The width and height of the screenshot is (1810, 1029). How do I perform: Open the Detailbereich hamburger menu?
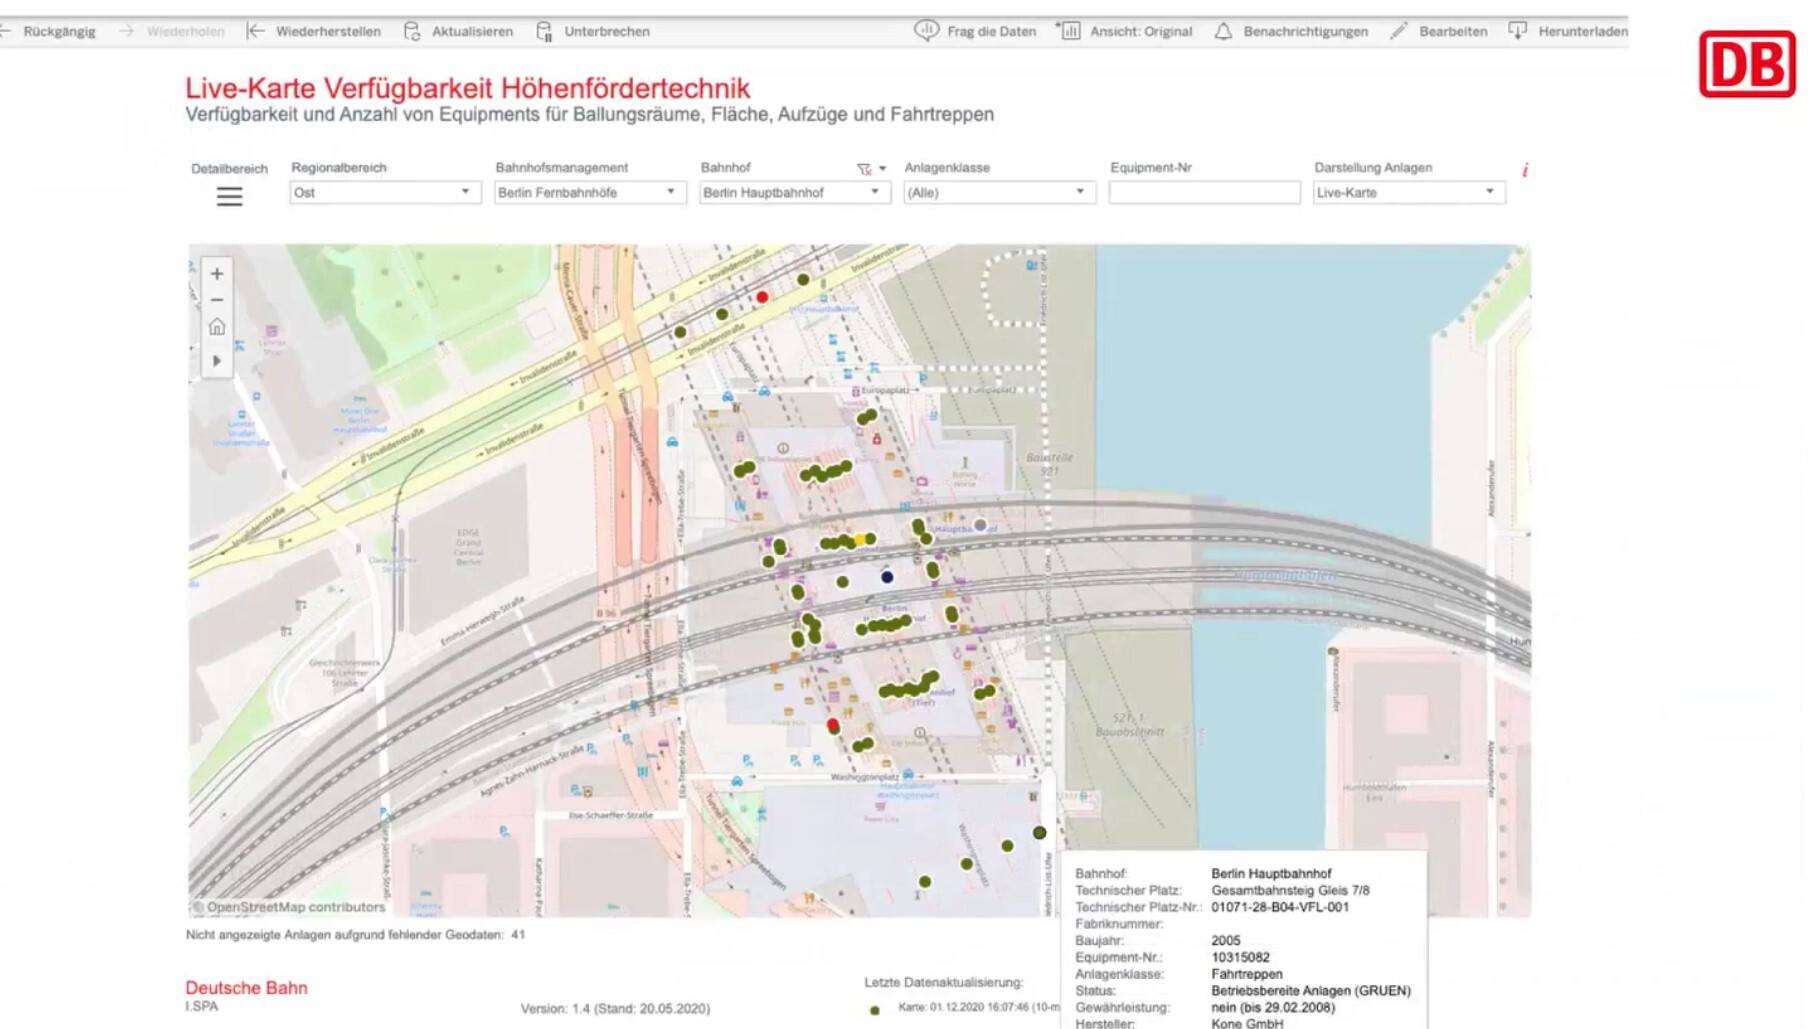click(x=229, y=197)
